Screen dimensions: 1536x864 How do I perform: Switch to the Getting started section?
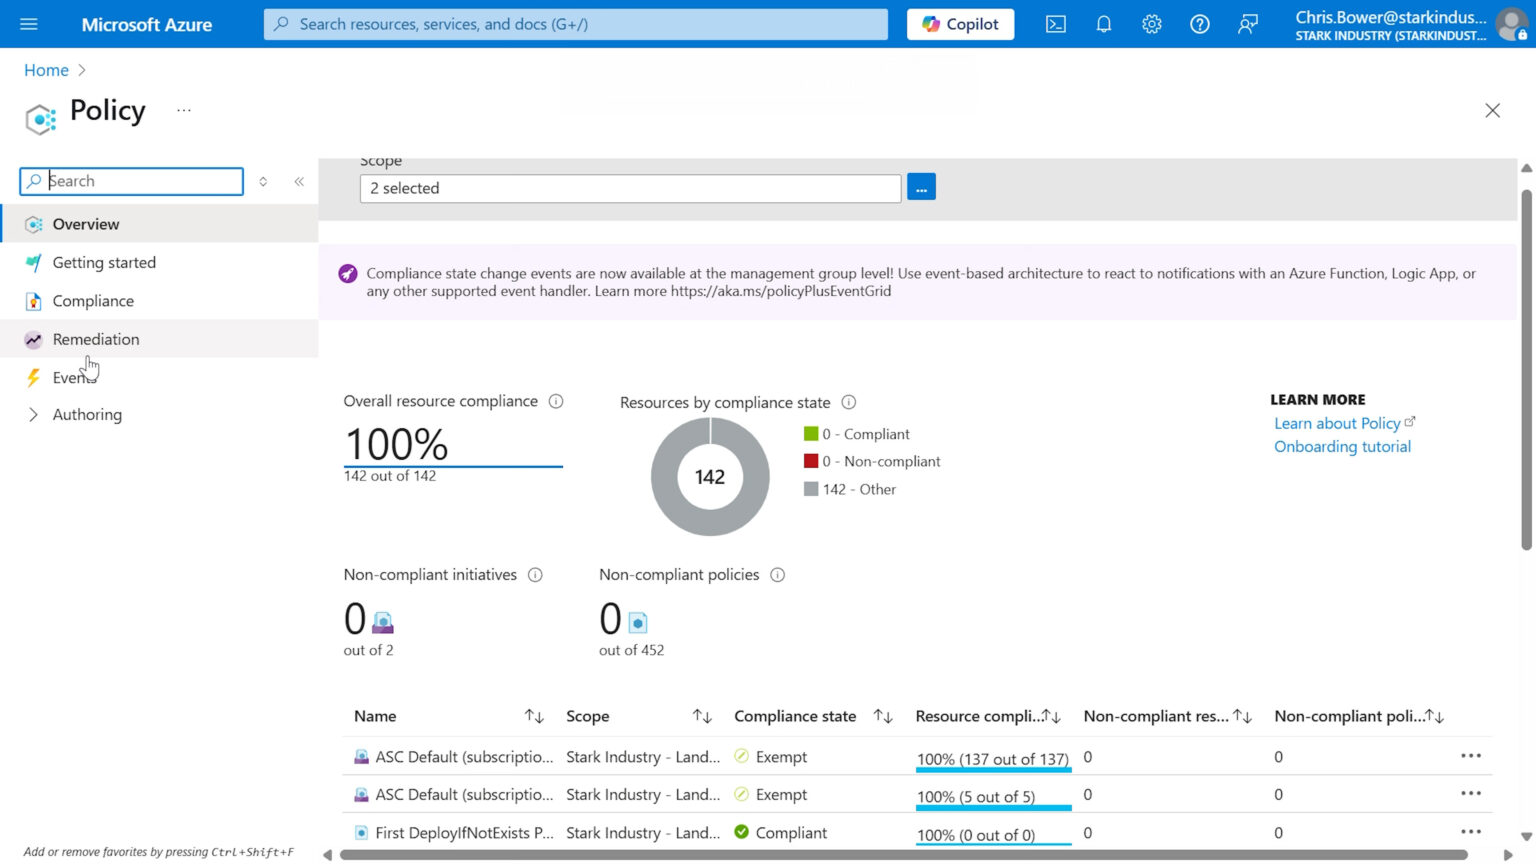point(104,262)
